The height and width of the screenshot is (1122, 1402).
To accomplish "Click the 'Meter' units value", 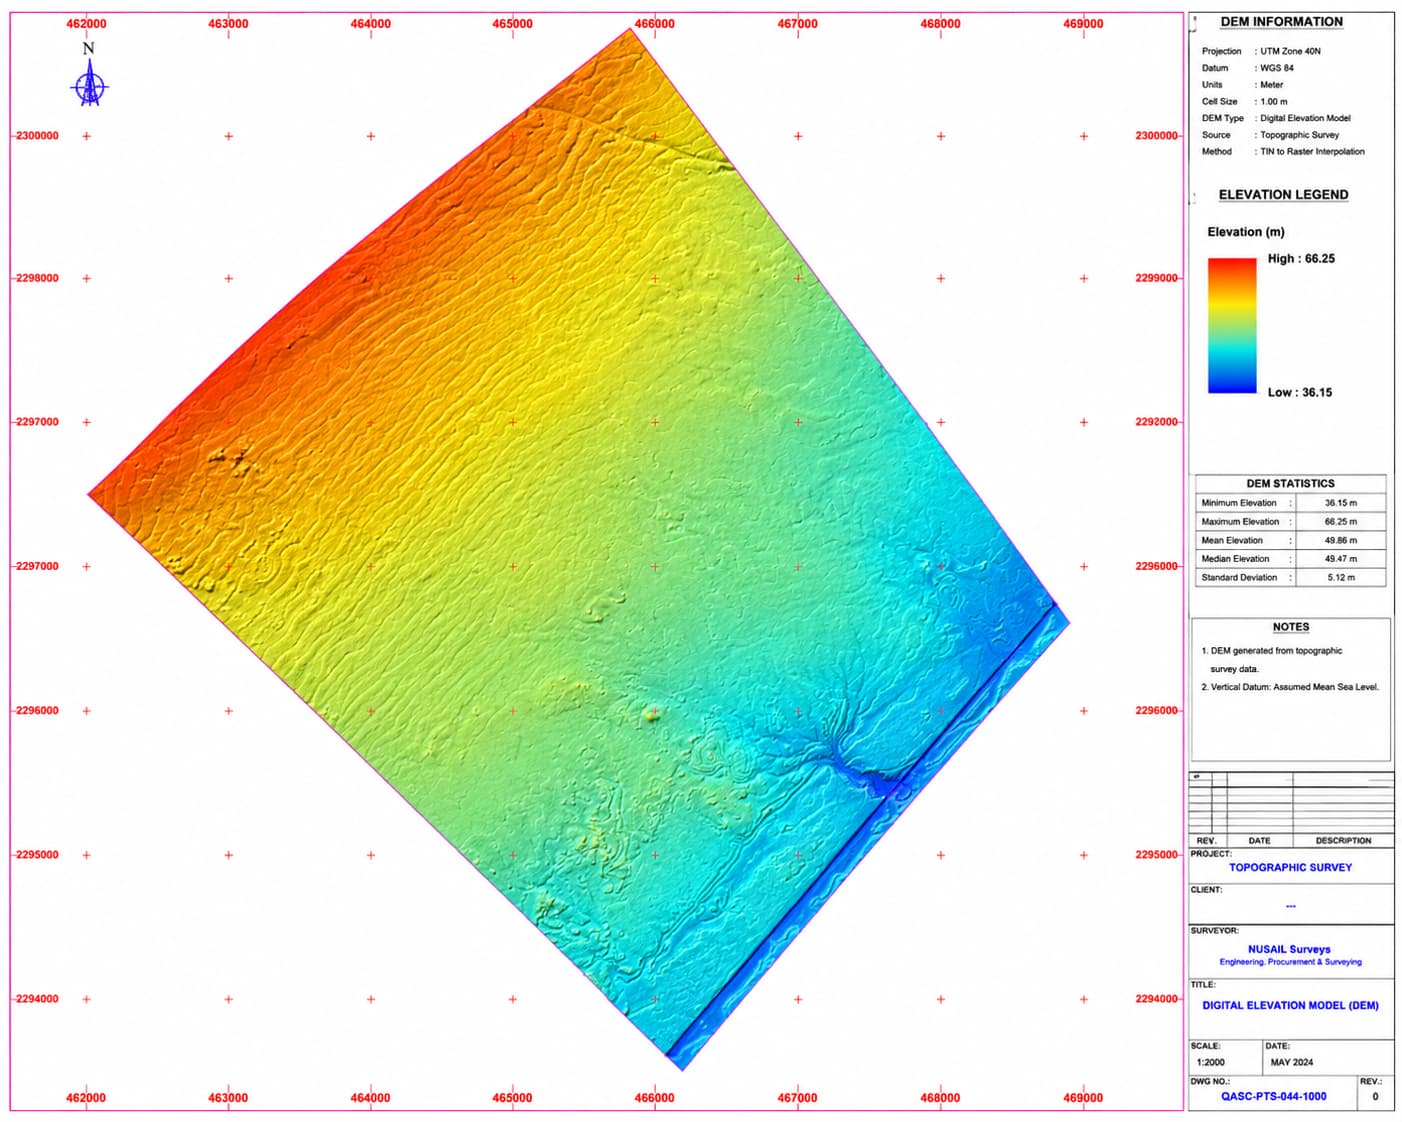I will tap(1271, 85).
